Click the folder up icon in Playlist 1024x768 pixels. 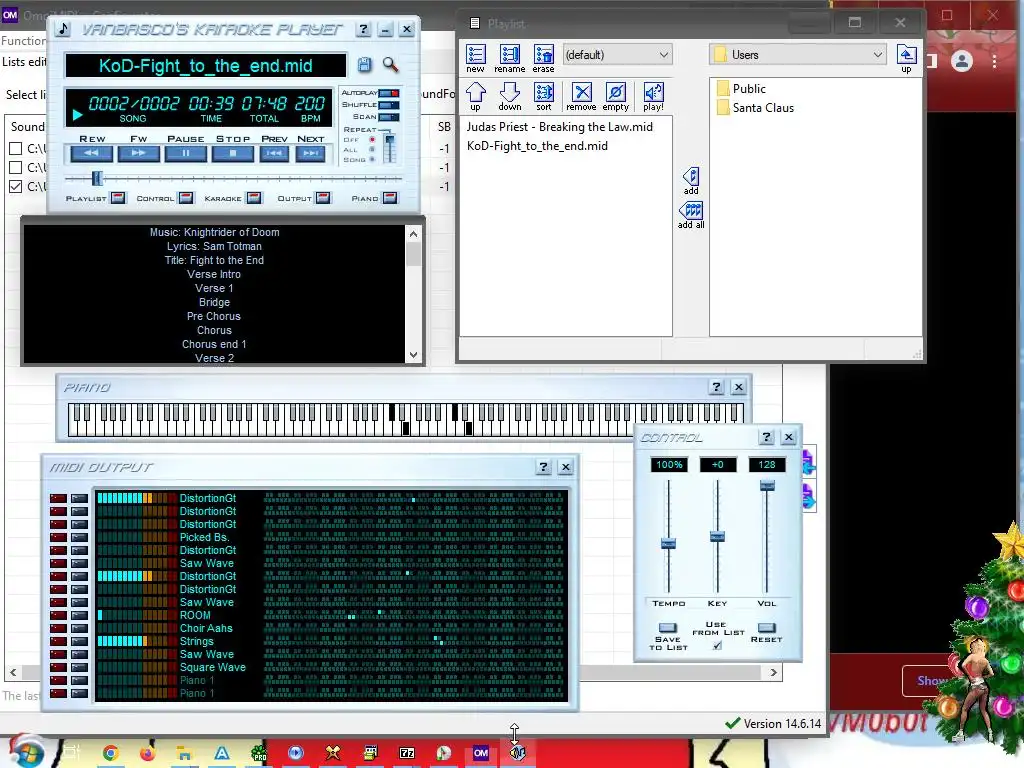(x=906, y=58)
